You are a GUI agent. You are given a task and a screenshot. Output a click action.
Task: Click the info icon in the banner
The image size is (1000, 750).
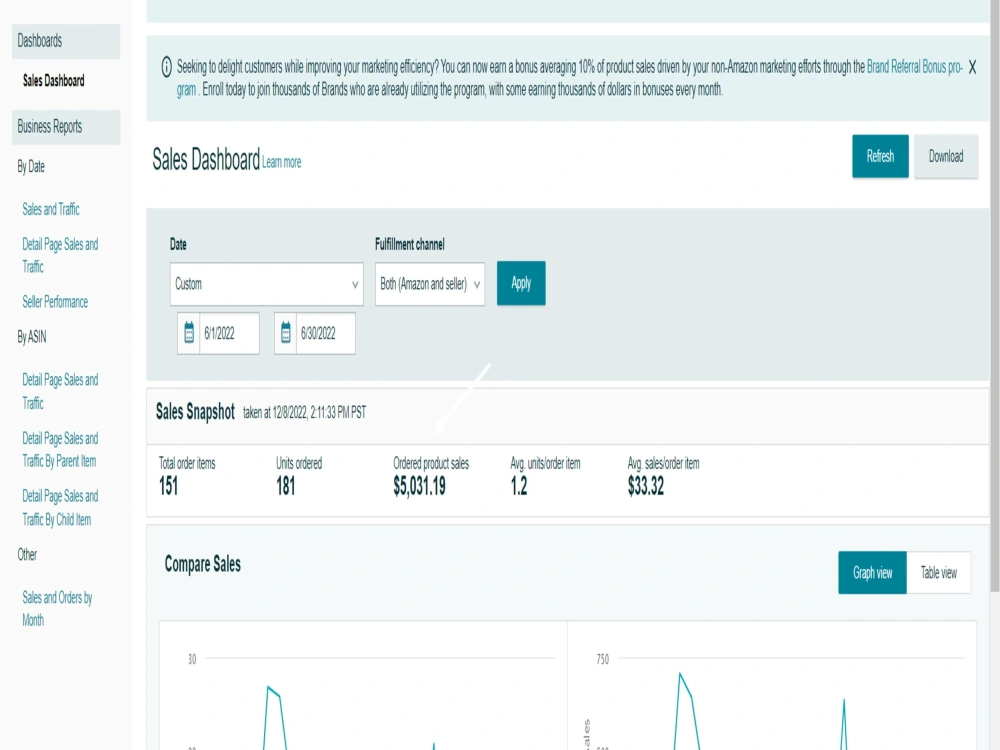tap(166, 67)
